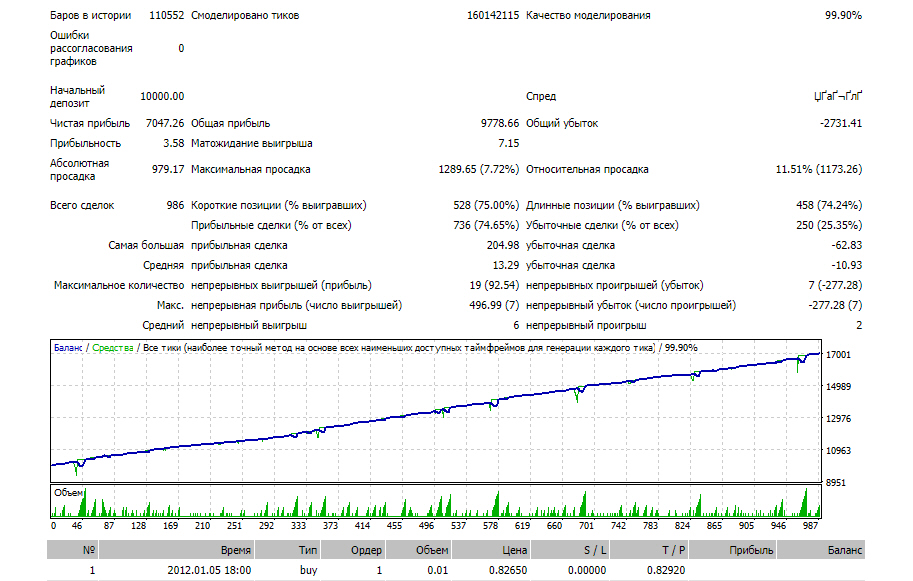Click average profit trade value 13.29
Image resolution: width=913 pixels, height=581 pixels.
[506, 265]
